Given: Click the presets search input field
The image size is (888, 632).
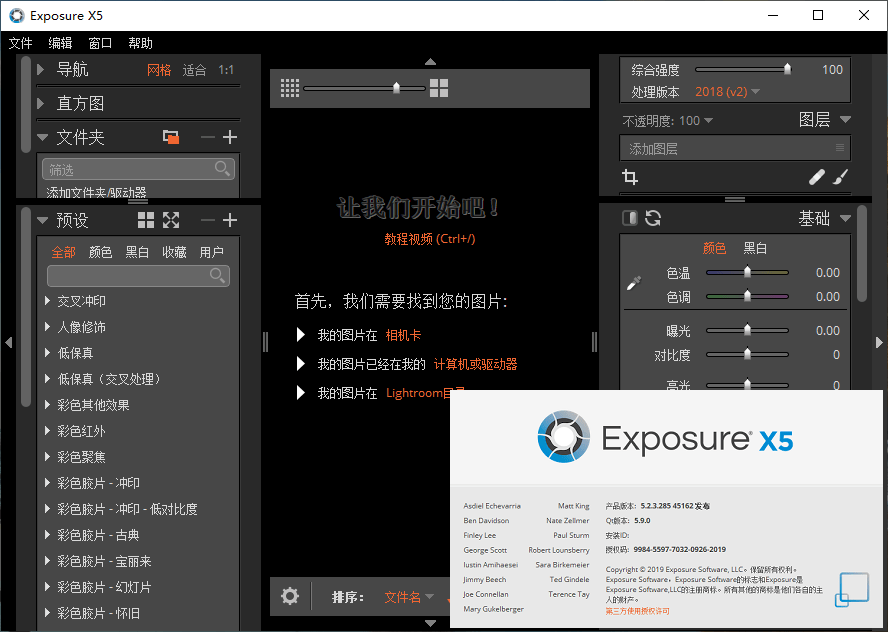Looking at the screenshot, I should coord(138,276).
